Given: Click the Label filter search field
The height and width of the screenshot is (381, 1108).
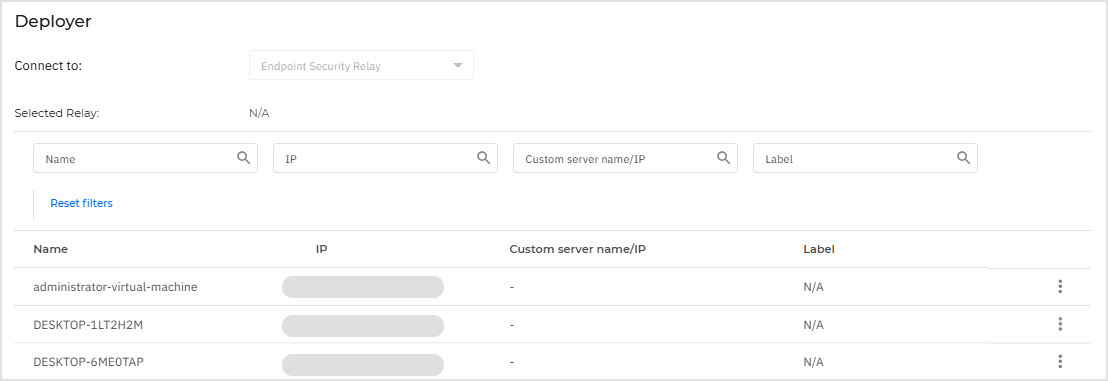Looking at the screenshot, I should (865, 158).
